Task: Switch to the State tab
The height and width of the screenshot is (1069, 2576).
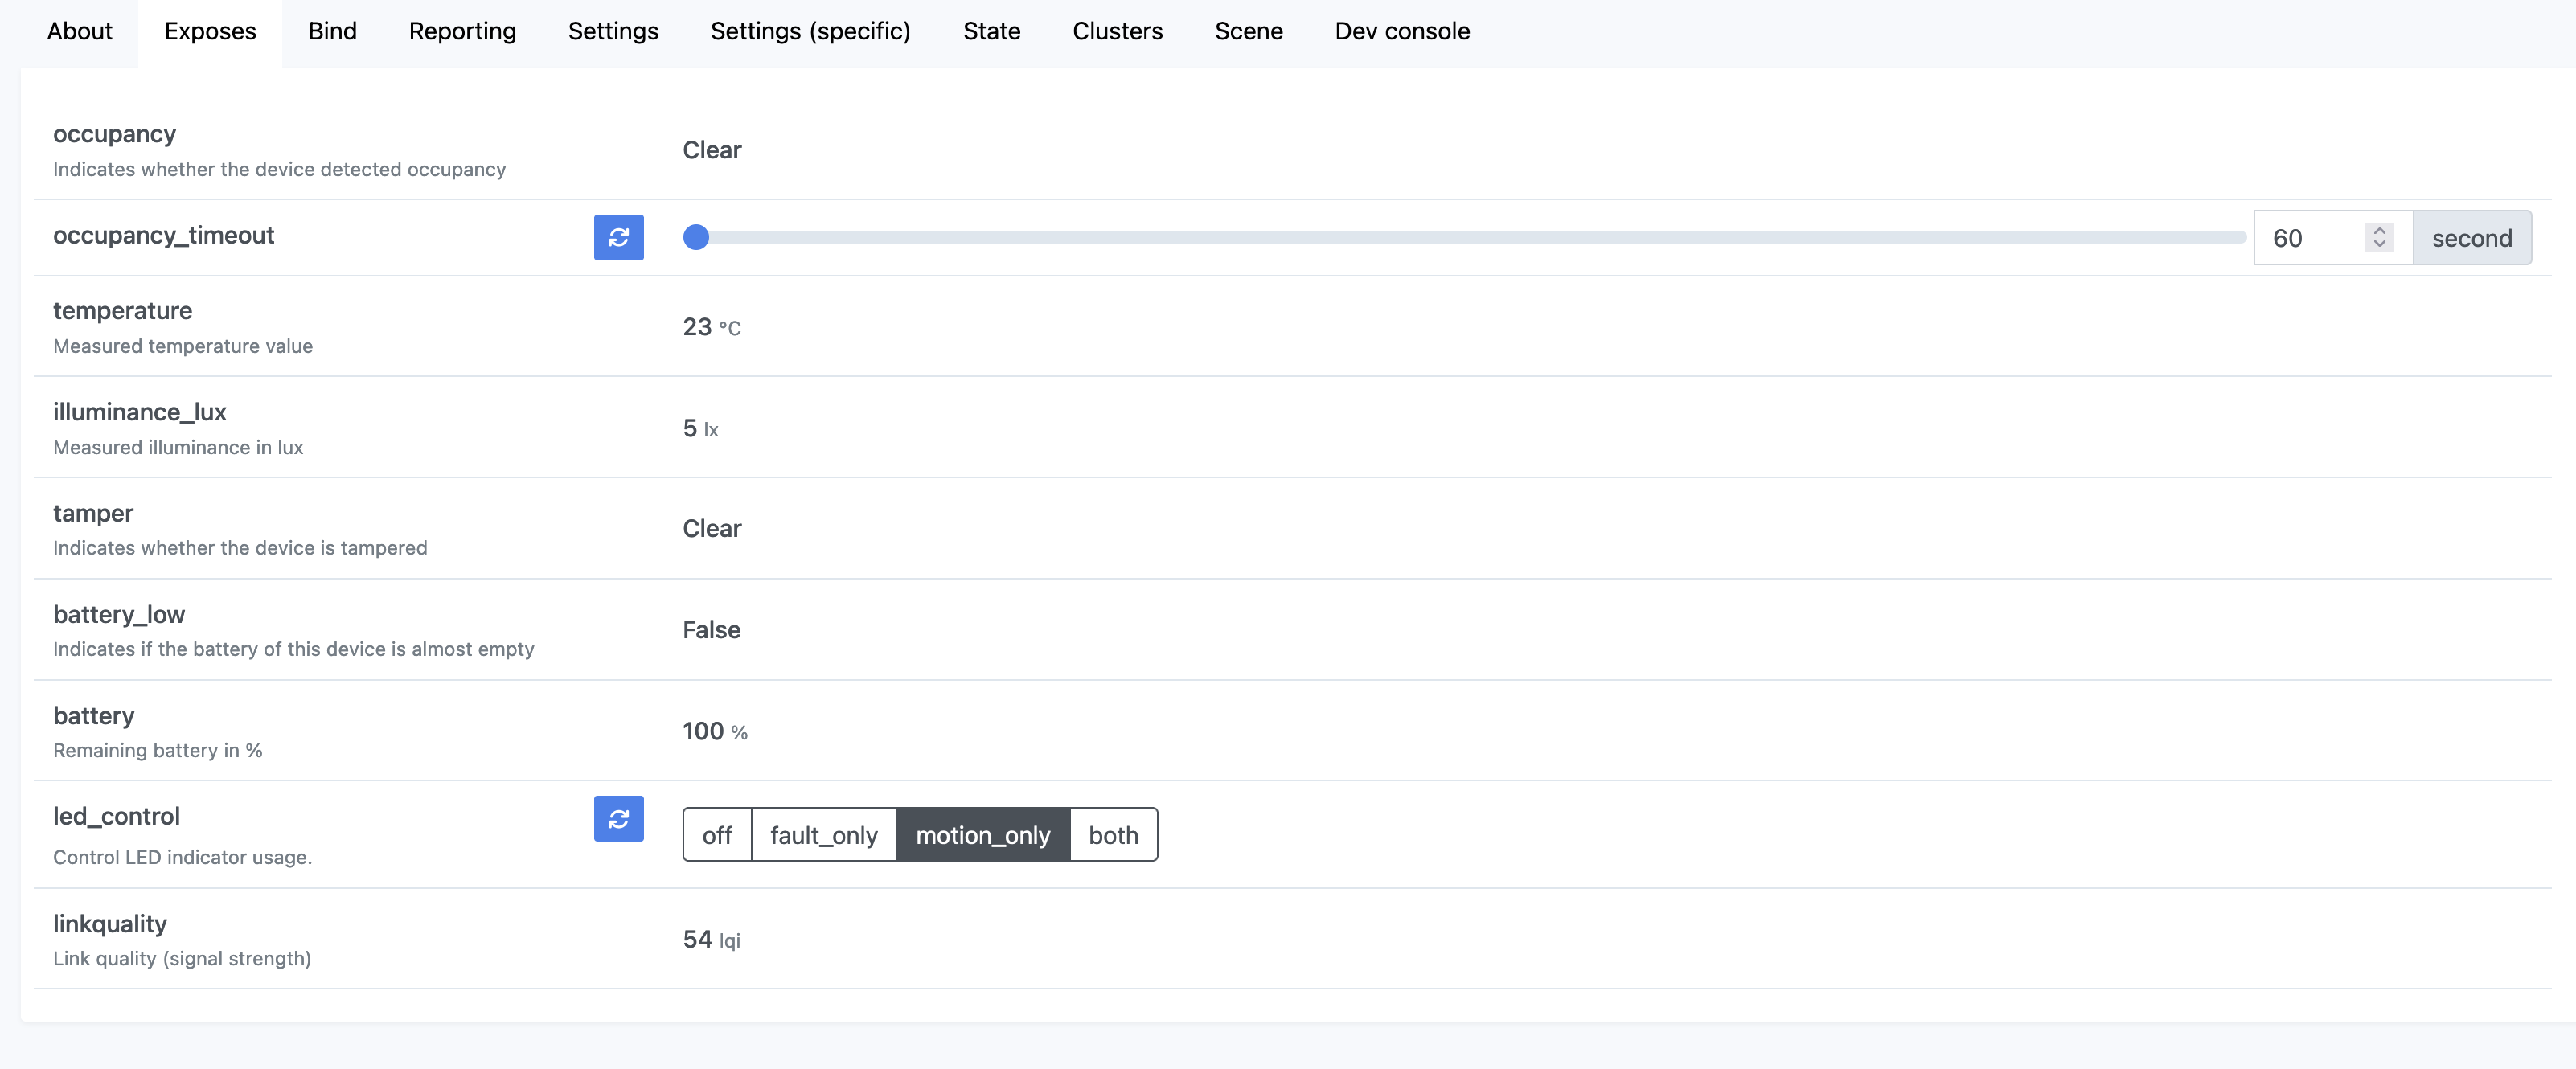Action: 991,31
